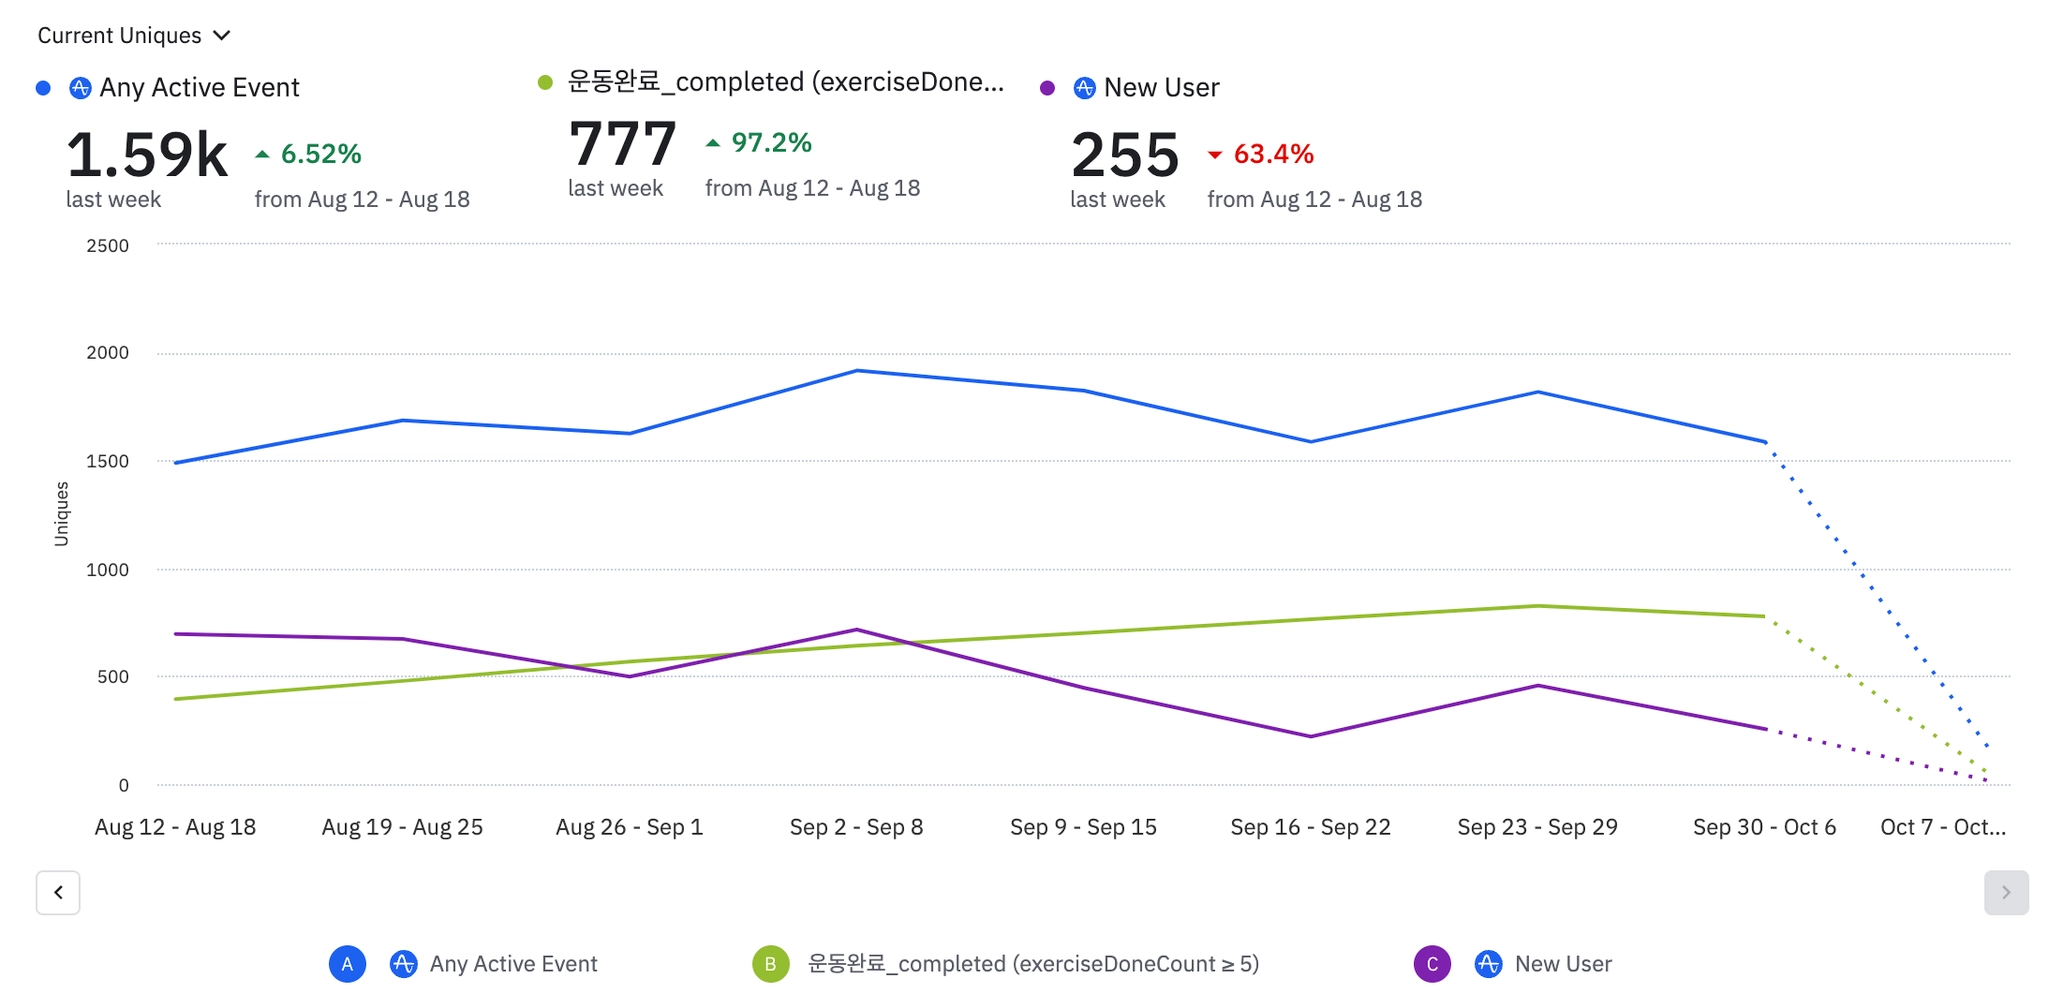Click the green up arrow beside 6.52%
The height and width of the screenshot is (1008, 2048).
coord(262,154)
